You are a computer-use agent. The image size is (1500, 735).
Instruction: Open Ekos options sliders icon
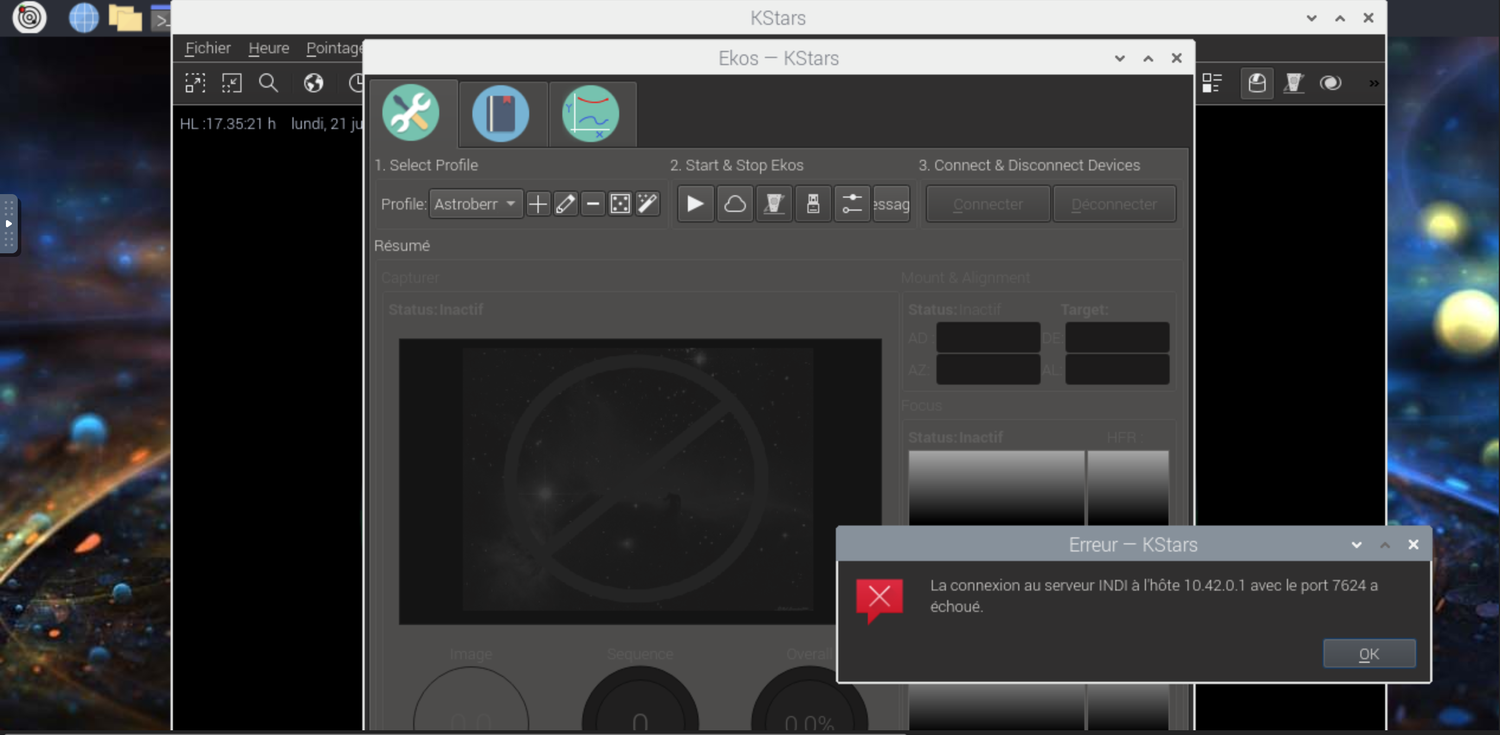point(852,204)
